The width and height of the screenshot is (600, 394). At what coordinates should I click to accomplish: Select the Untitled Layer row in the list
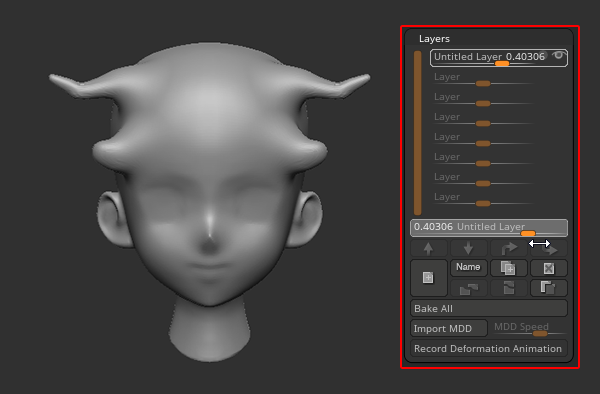499,58
